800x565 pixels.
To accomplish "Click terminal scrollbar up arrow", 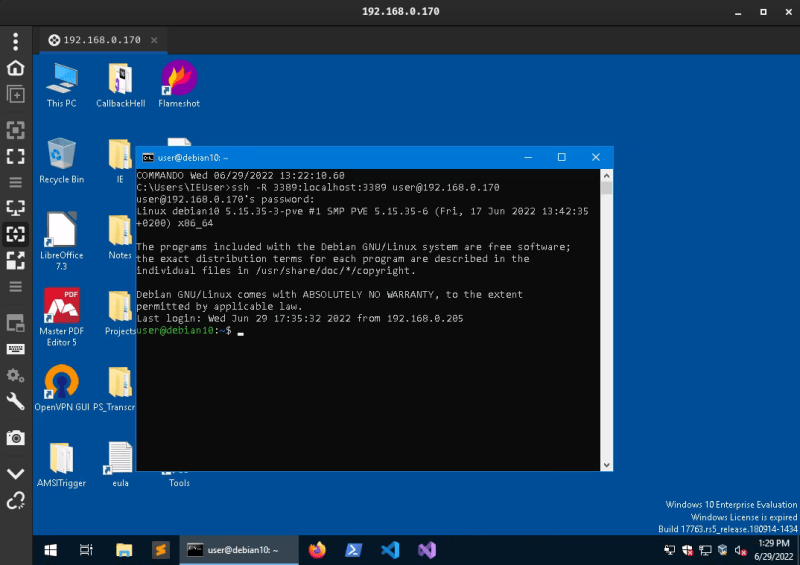I will 607,176.
